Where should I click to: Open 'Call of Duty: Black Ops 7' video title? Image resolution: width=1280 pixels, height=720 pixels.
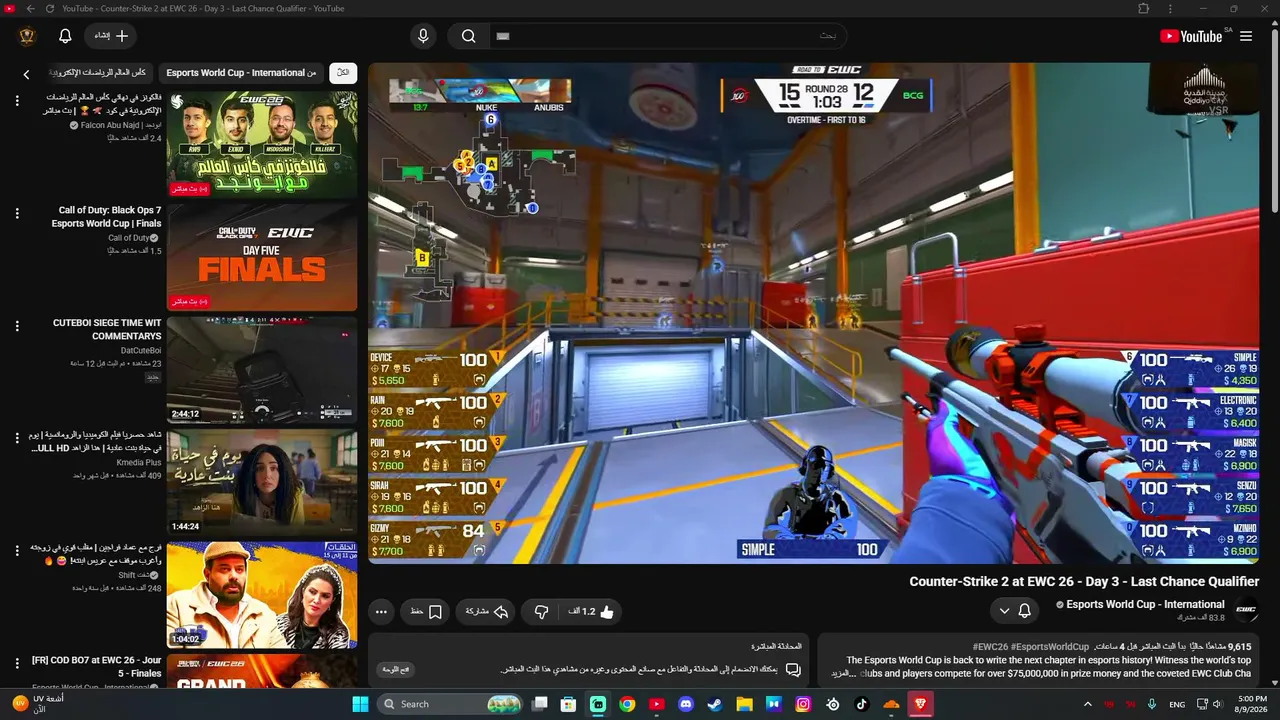106,217
